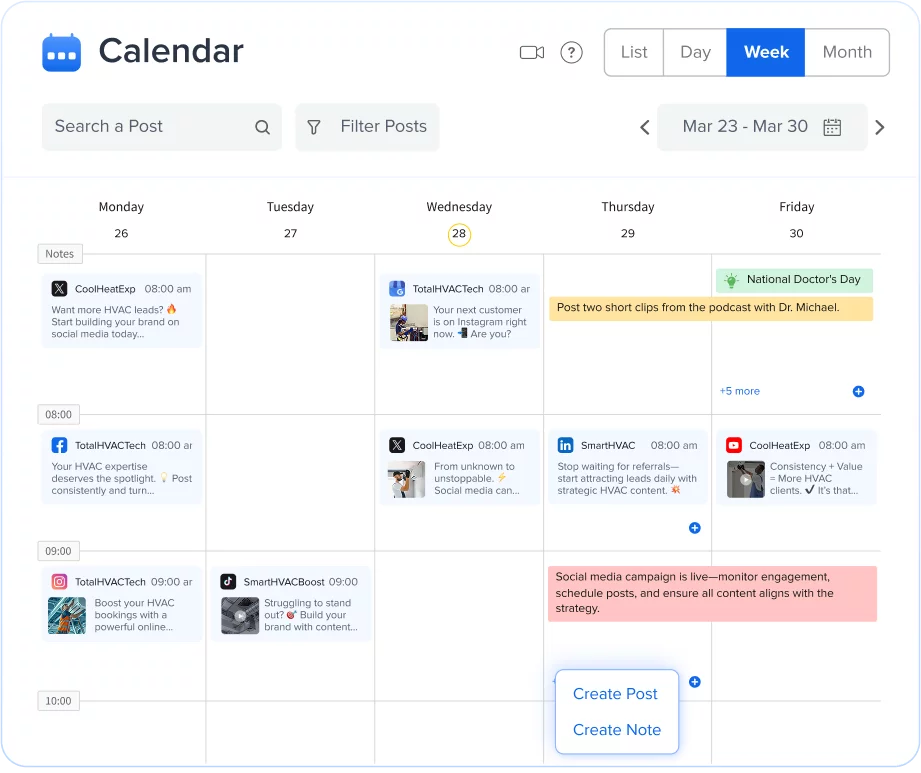Click the LinkedIn icon on SmartHVAC's Thursday post

pyautogui.click(x=568, y=445)
